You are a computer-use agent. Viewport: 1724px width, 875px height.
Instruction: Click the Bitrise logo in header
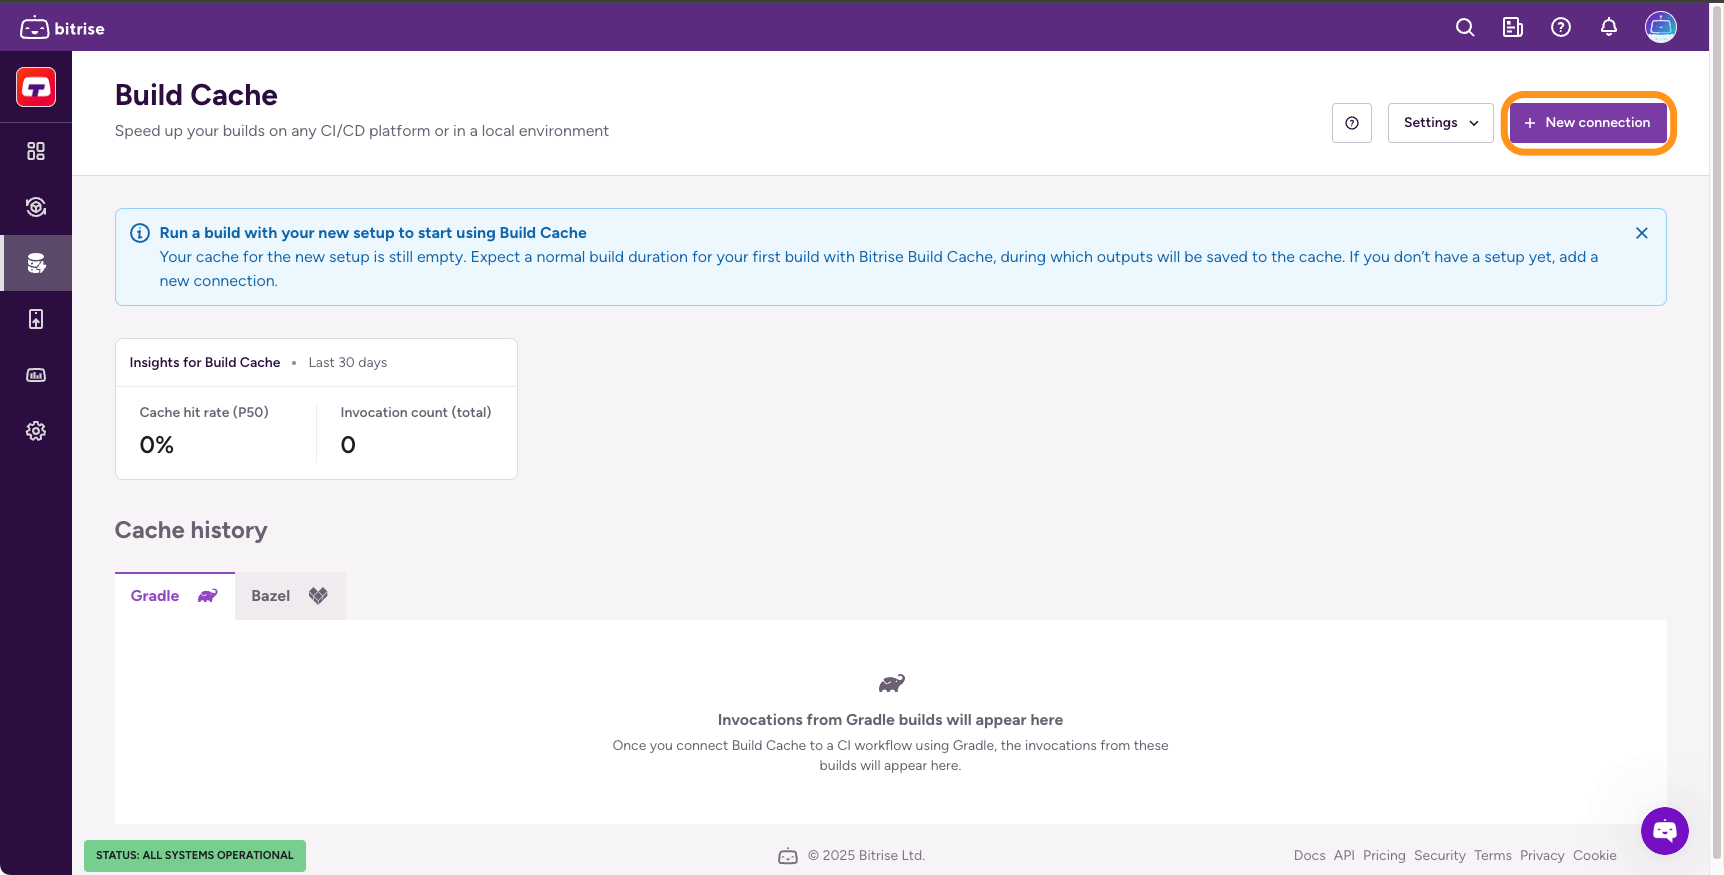(62, 28)
